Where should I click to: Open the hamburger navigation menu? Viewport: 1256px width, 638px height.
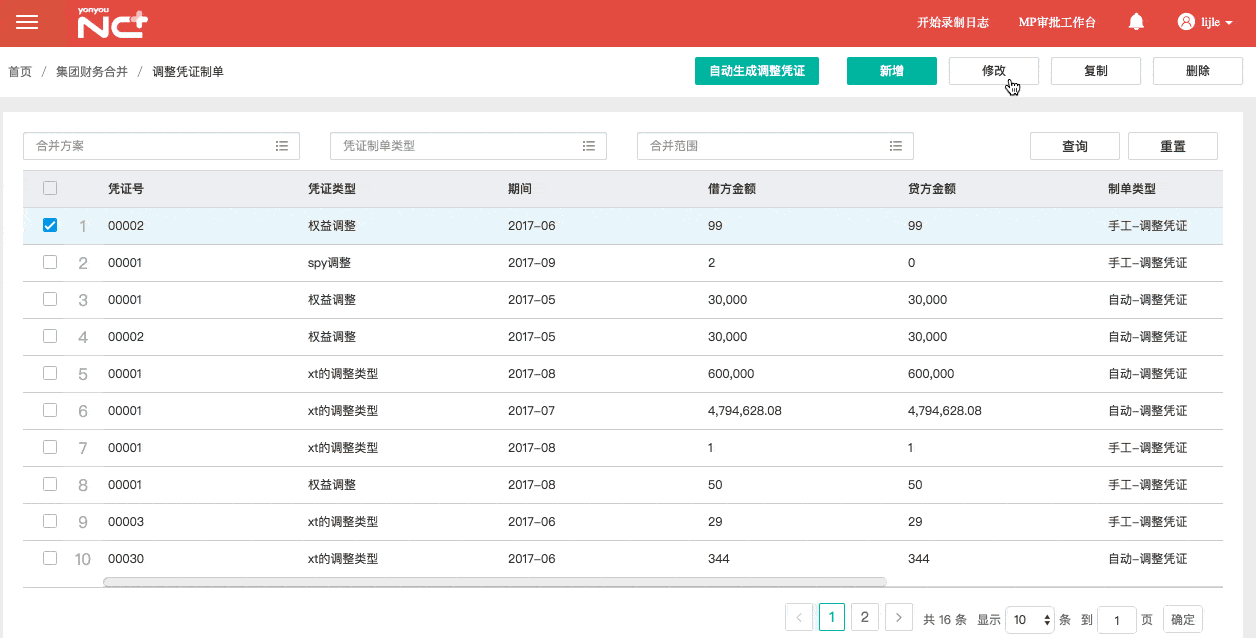pos(27,22)
